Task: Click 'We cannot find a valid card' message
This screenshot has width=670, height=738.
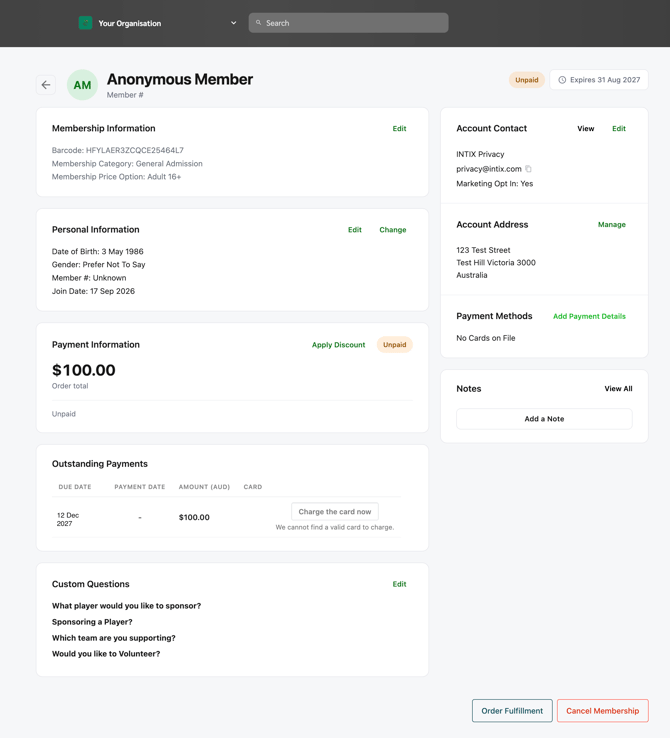Action: point(335,527)
